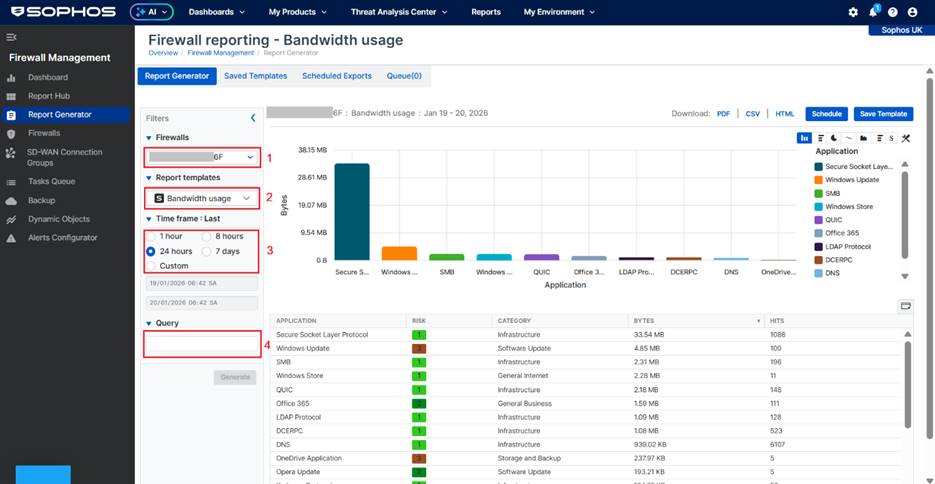The height and width of the screenshot is (484, 935).
Task: Download the report as PDF
Action: tap(723, 114)
